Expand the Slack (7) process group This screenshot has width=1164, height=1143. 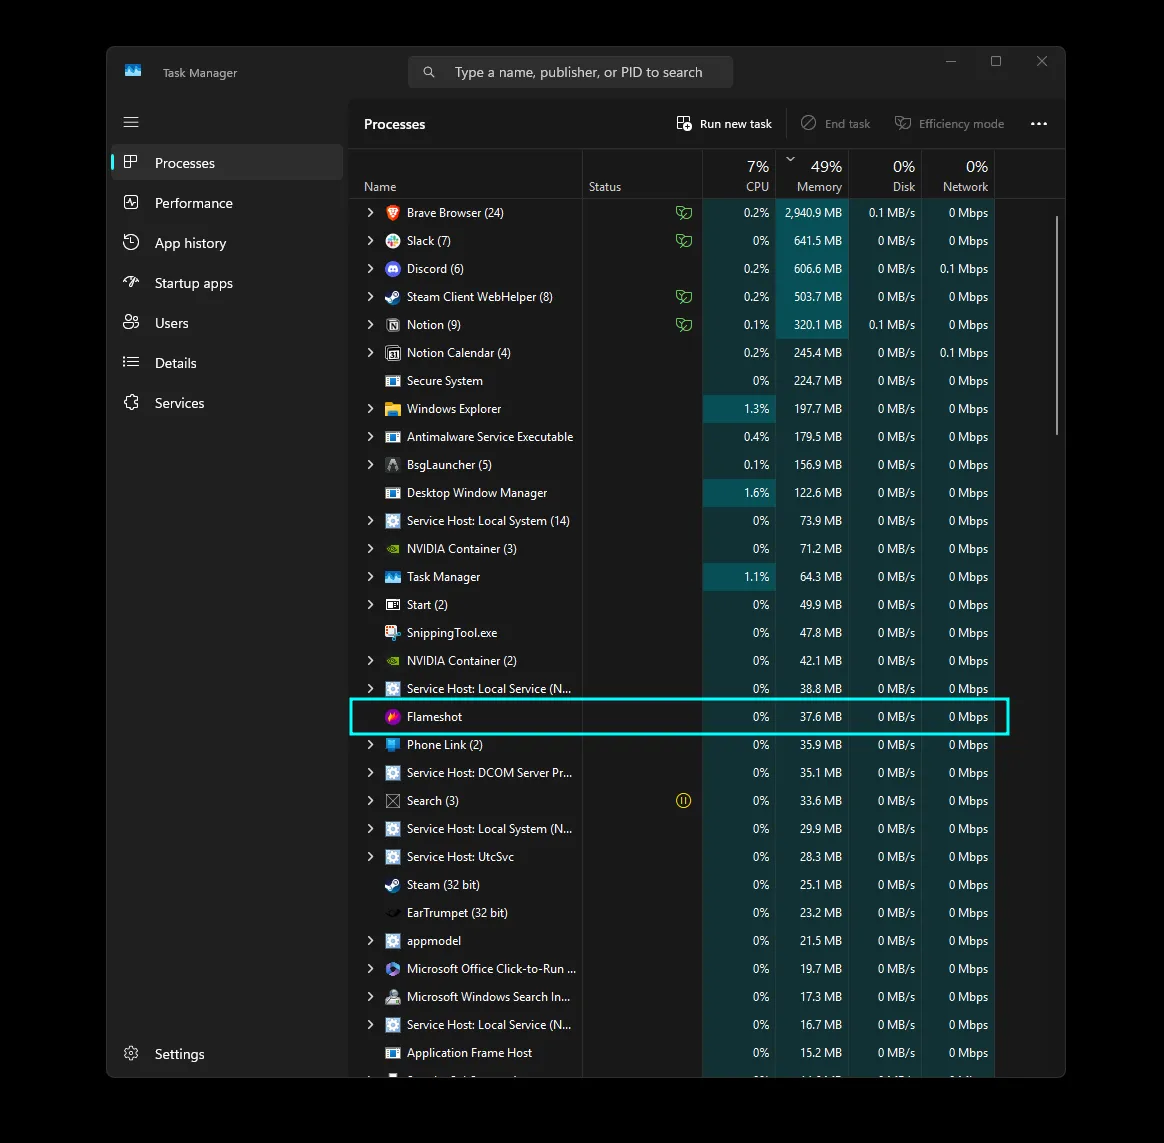(370, 241)
